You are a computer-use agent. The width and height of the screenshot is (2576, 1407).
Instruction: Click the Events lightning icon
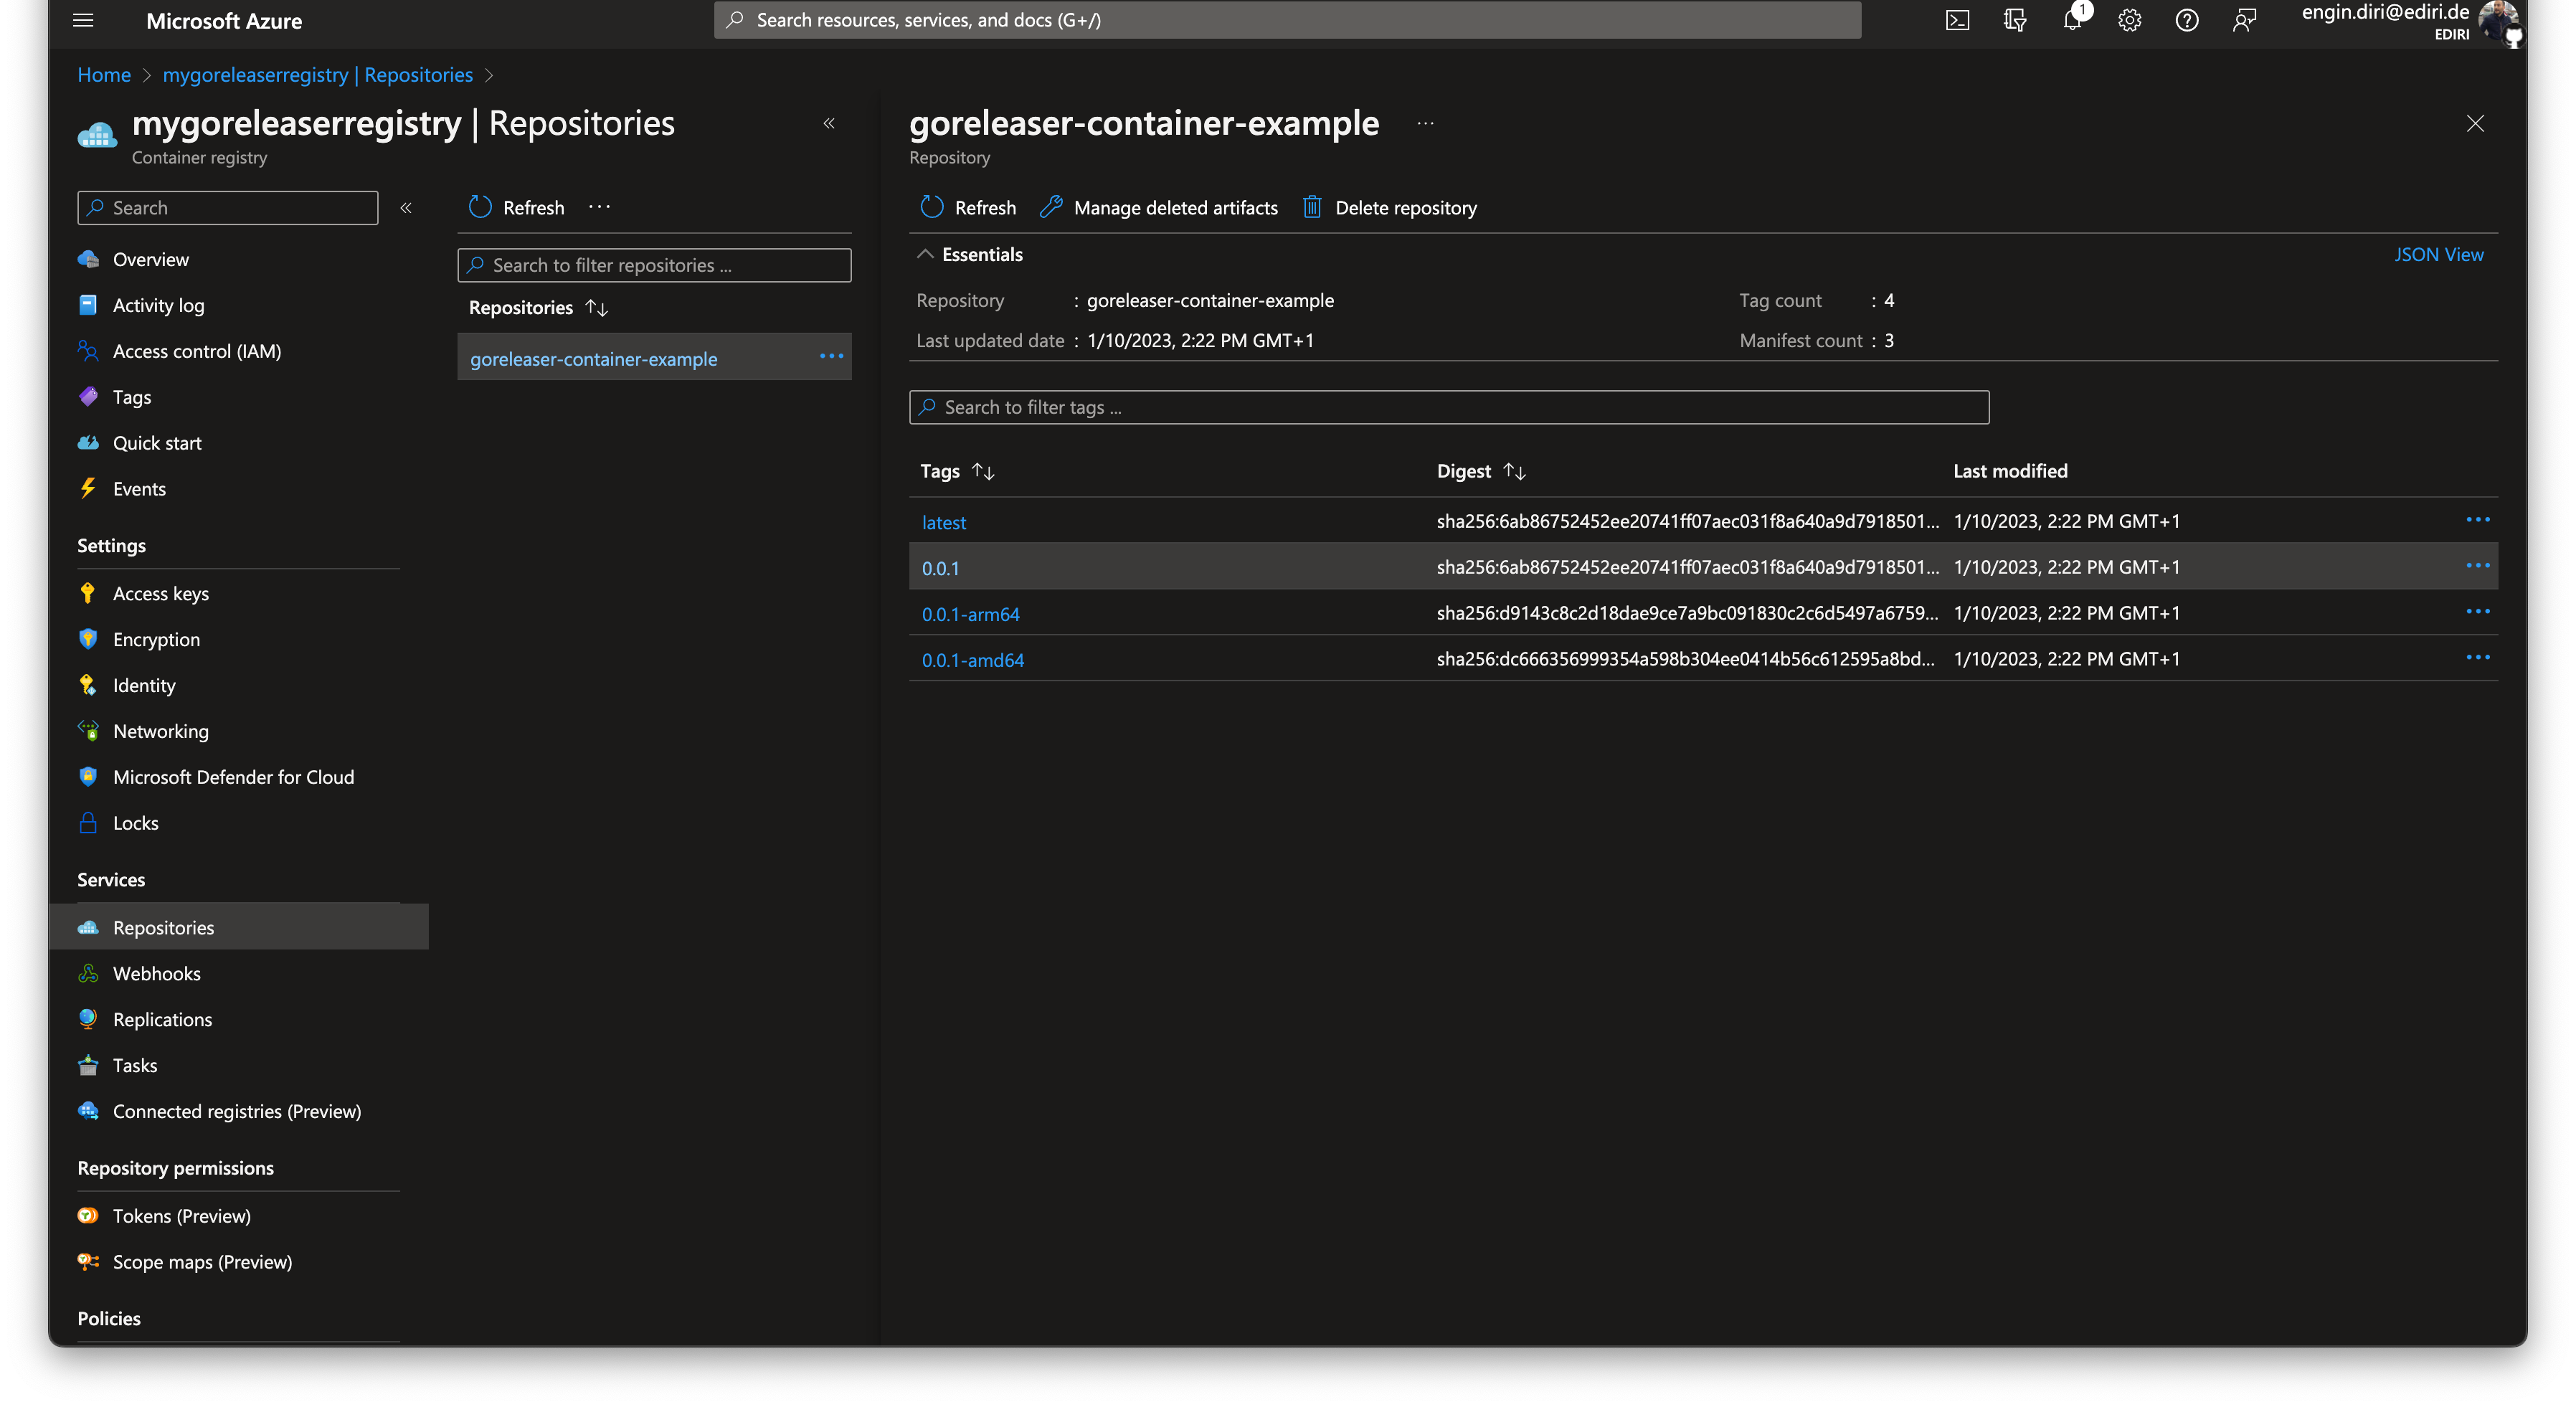(88, 488)
